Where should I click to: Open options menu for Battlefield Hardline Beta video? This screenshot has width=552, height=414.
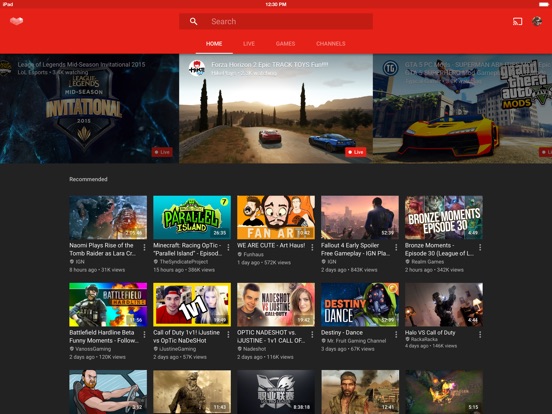click(144, 334)
